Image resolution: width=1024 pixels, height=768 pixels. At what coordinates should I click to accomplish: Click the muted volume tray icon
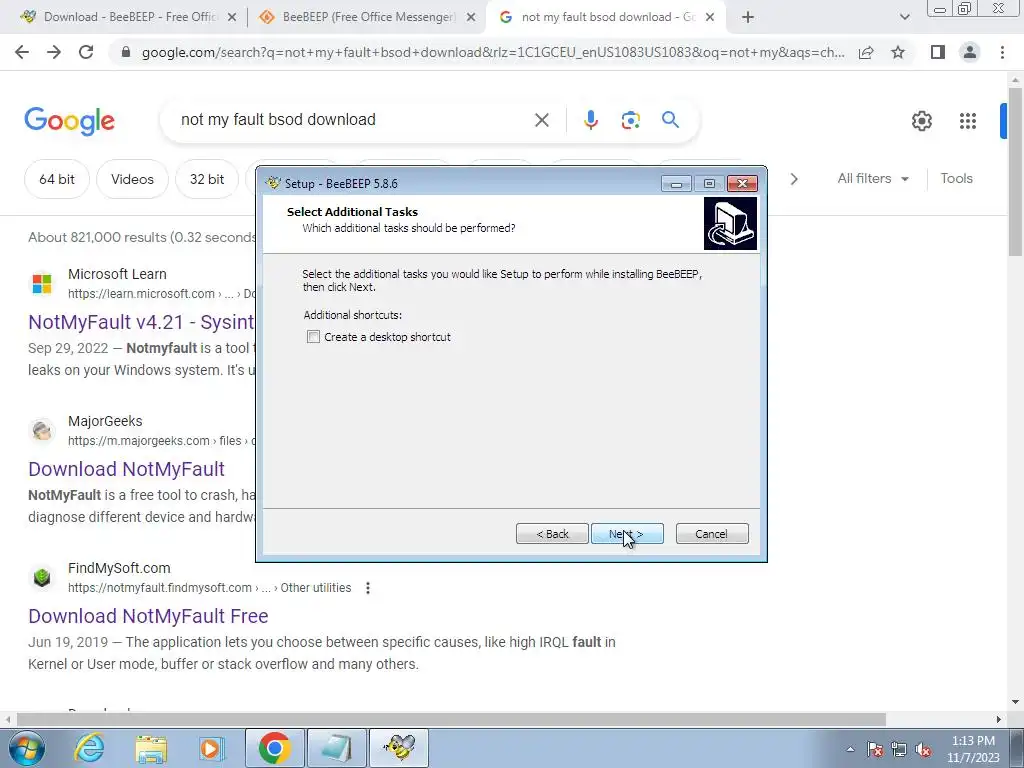pos(923,749)
